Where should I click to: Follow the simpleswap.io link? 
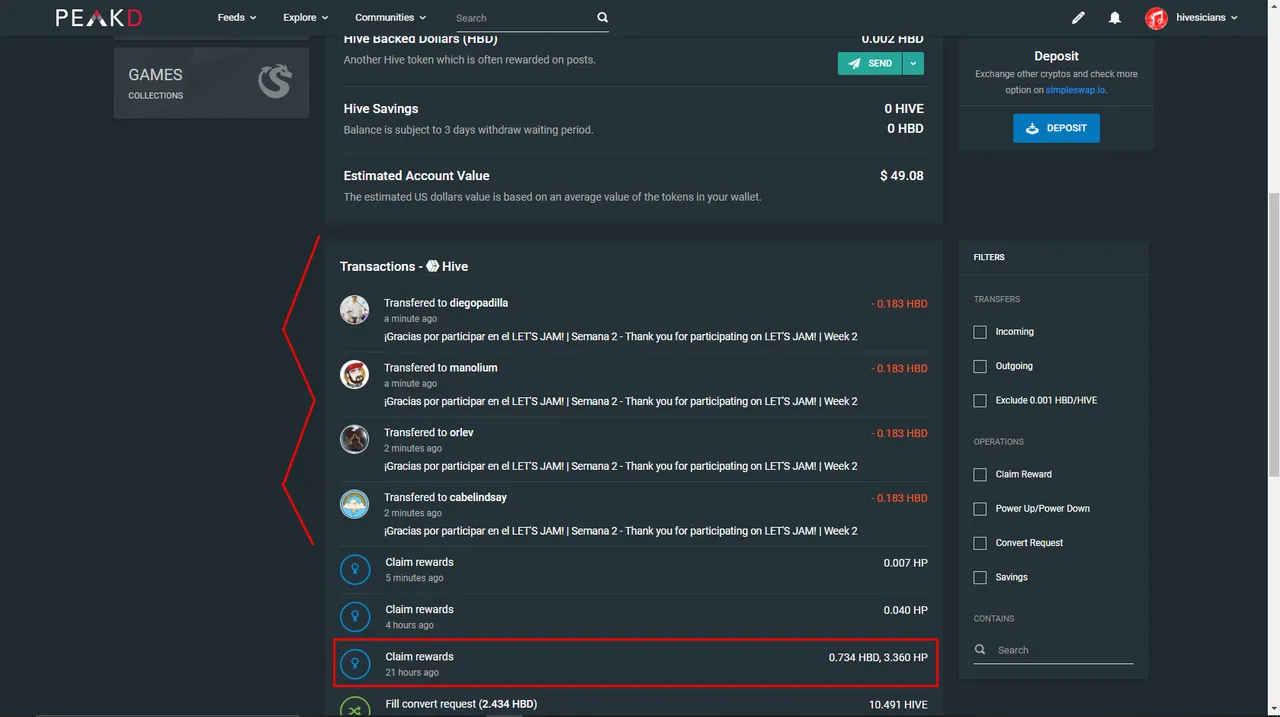point(1075,90)
